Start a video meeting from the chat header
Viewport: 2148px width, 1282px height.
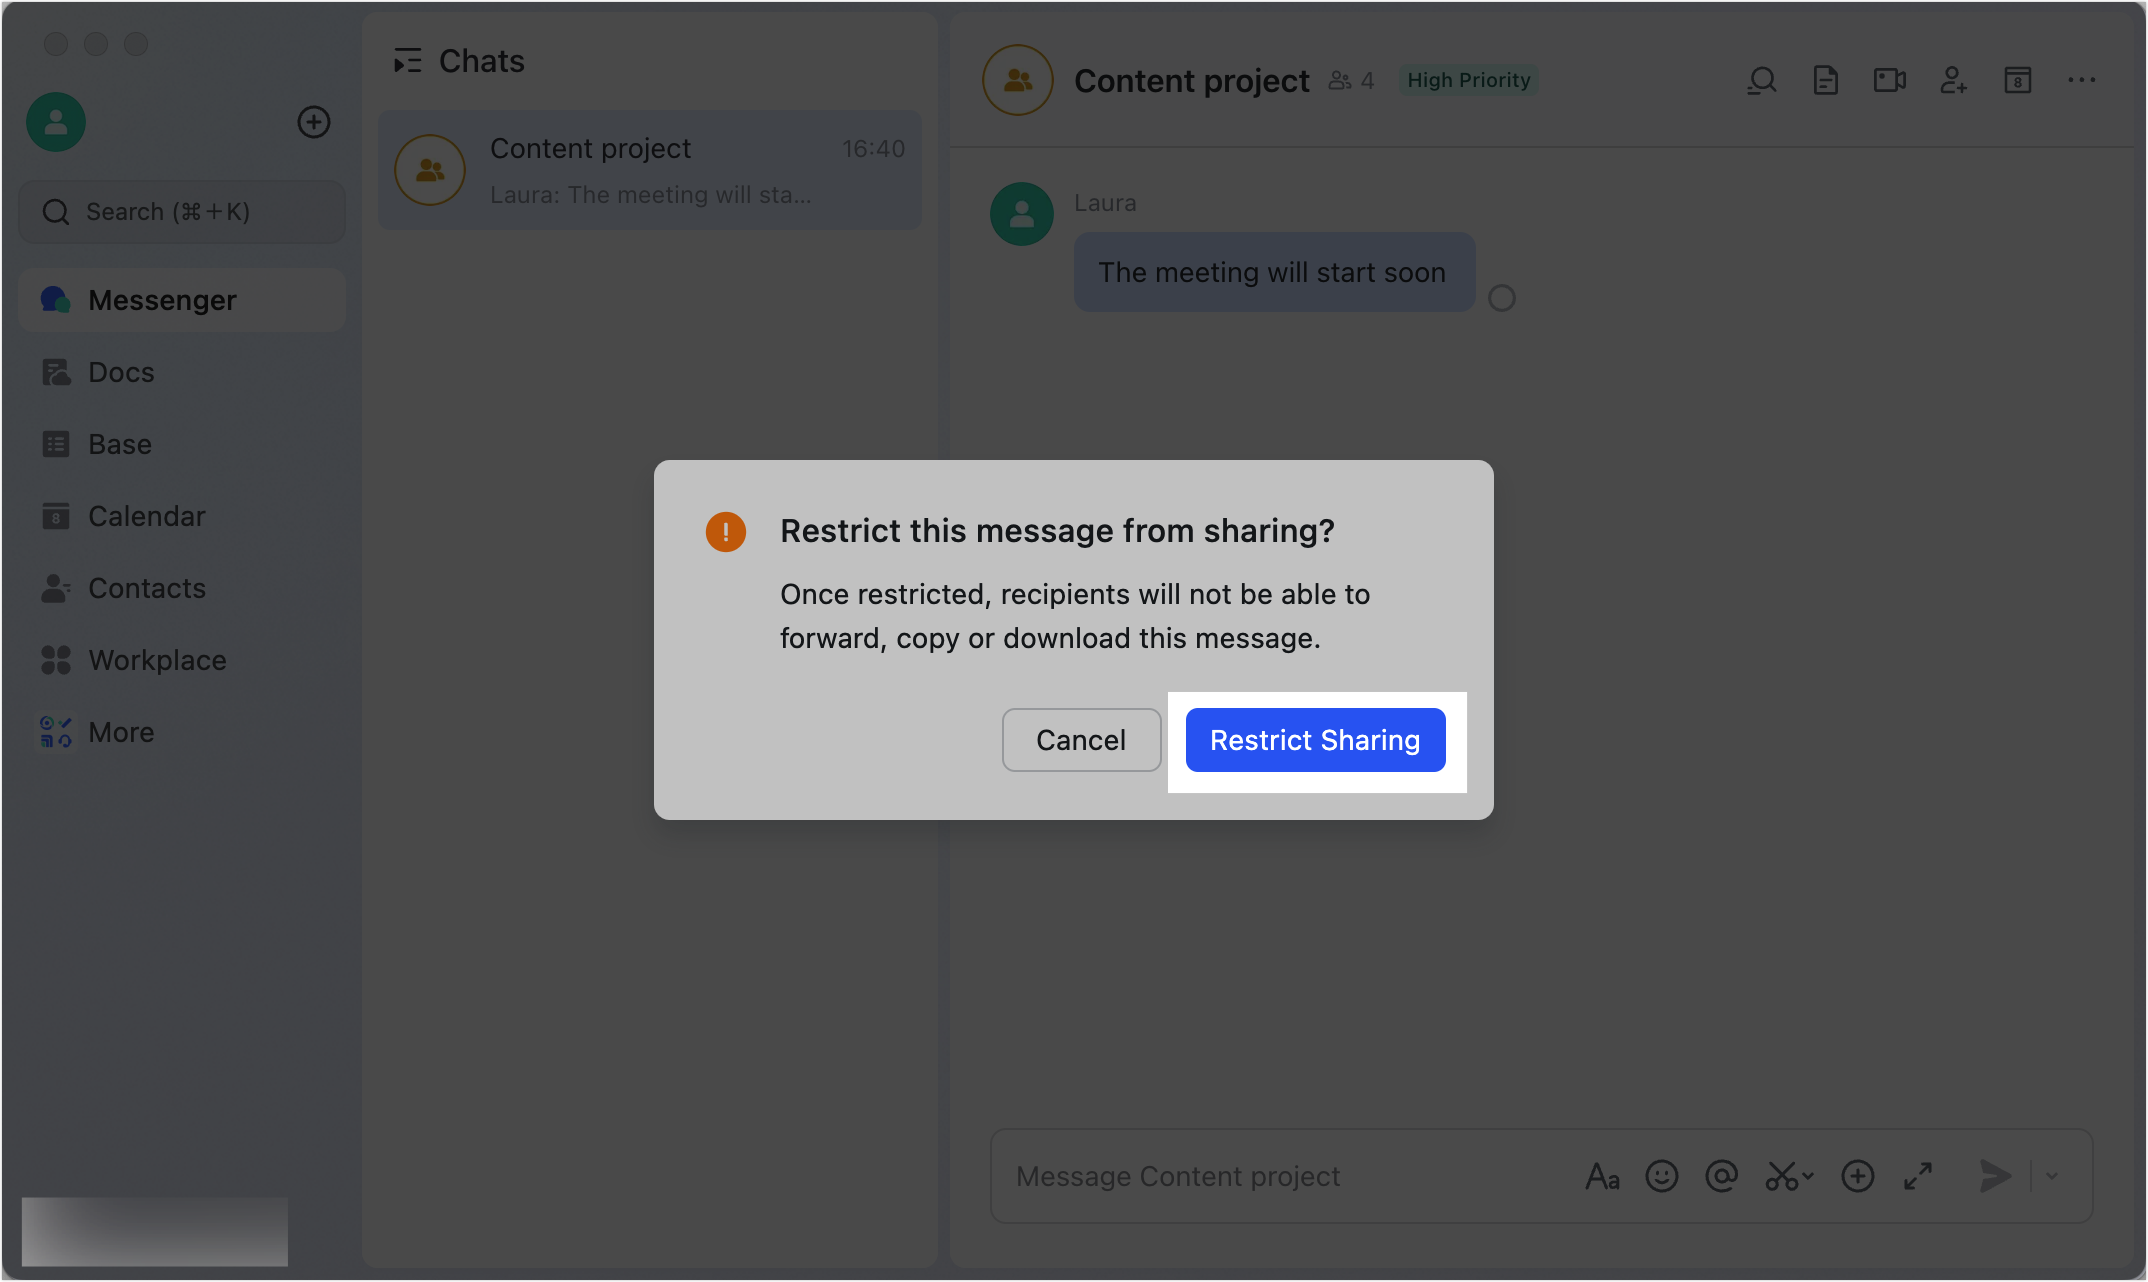point(1890,80)
